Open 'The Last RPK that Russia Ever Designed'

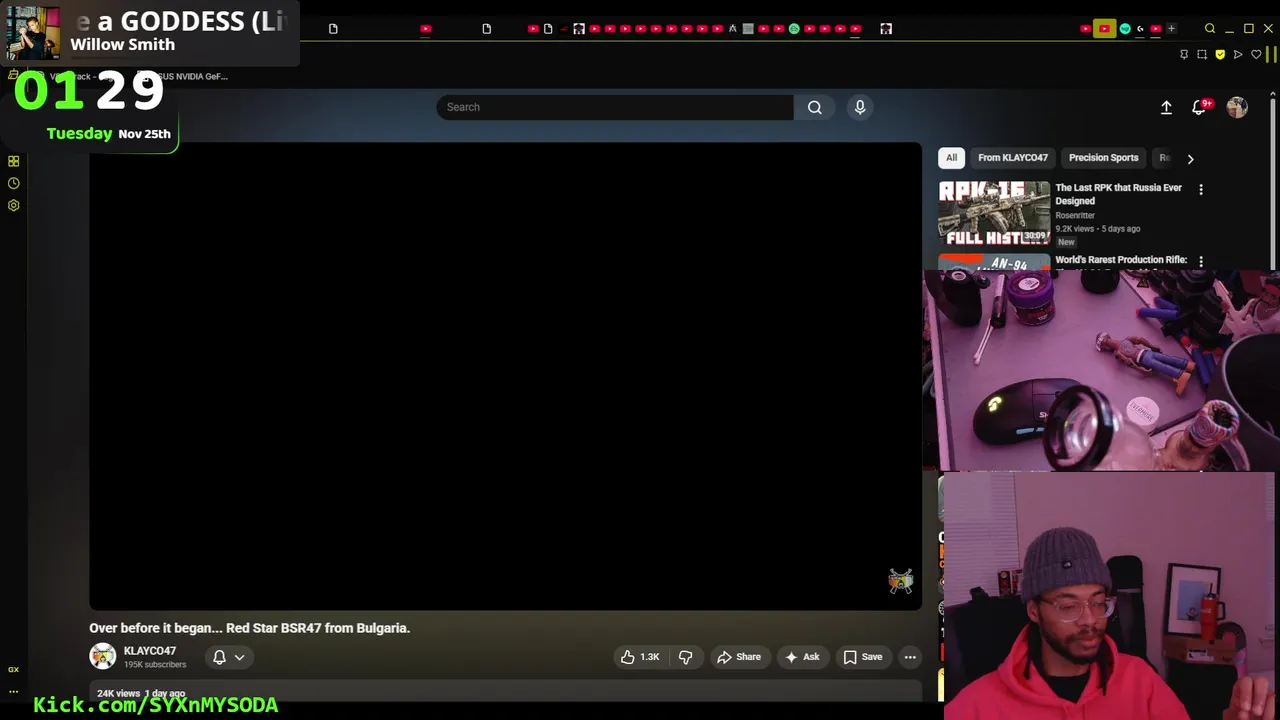(x=1118, y=194)
